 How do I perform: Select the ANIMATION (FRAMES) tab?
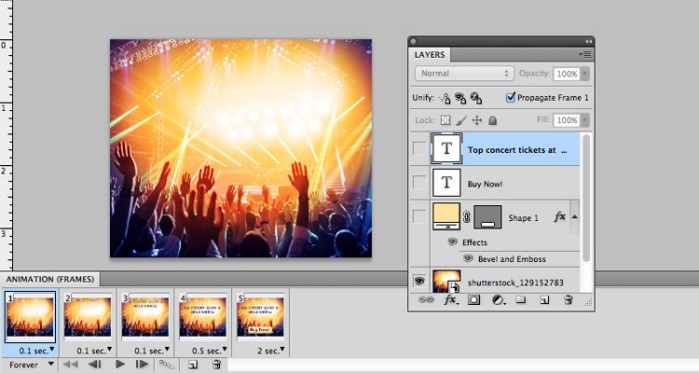50,279
